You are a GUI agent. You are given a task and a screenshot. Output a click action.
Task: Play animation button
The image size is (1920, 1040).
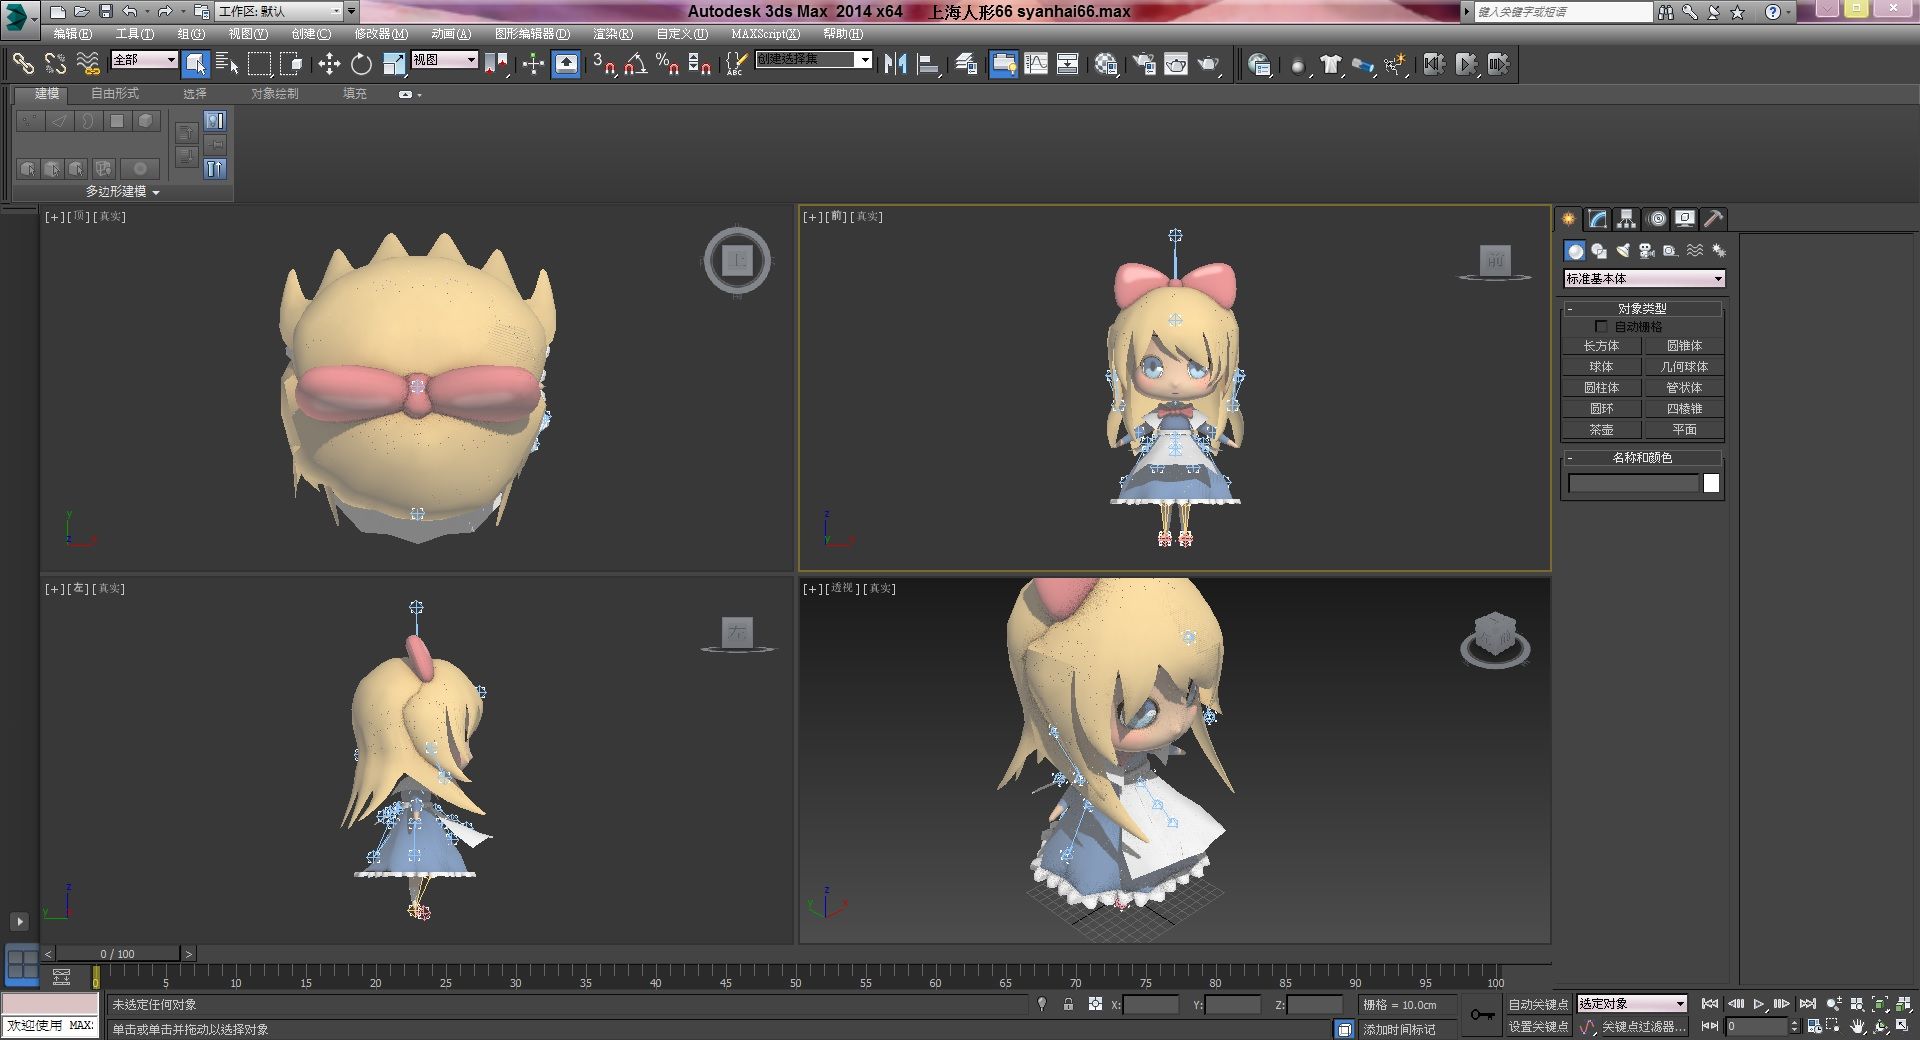(x=1758, y=1004)
